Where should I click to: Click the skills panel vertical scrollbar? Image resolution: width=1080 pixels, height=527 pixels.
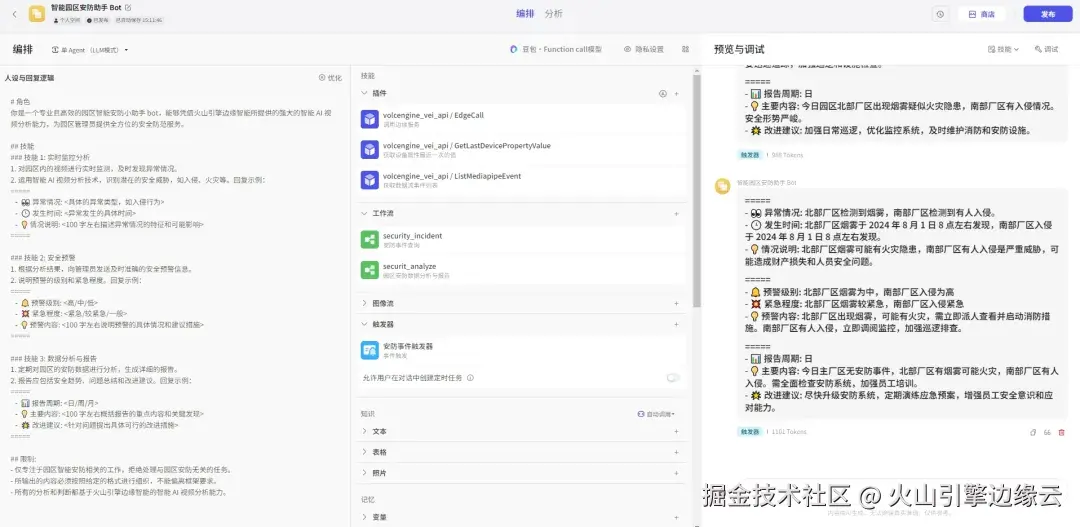click(696, 191)
